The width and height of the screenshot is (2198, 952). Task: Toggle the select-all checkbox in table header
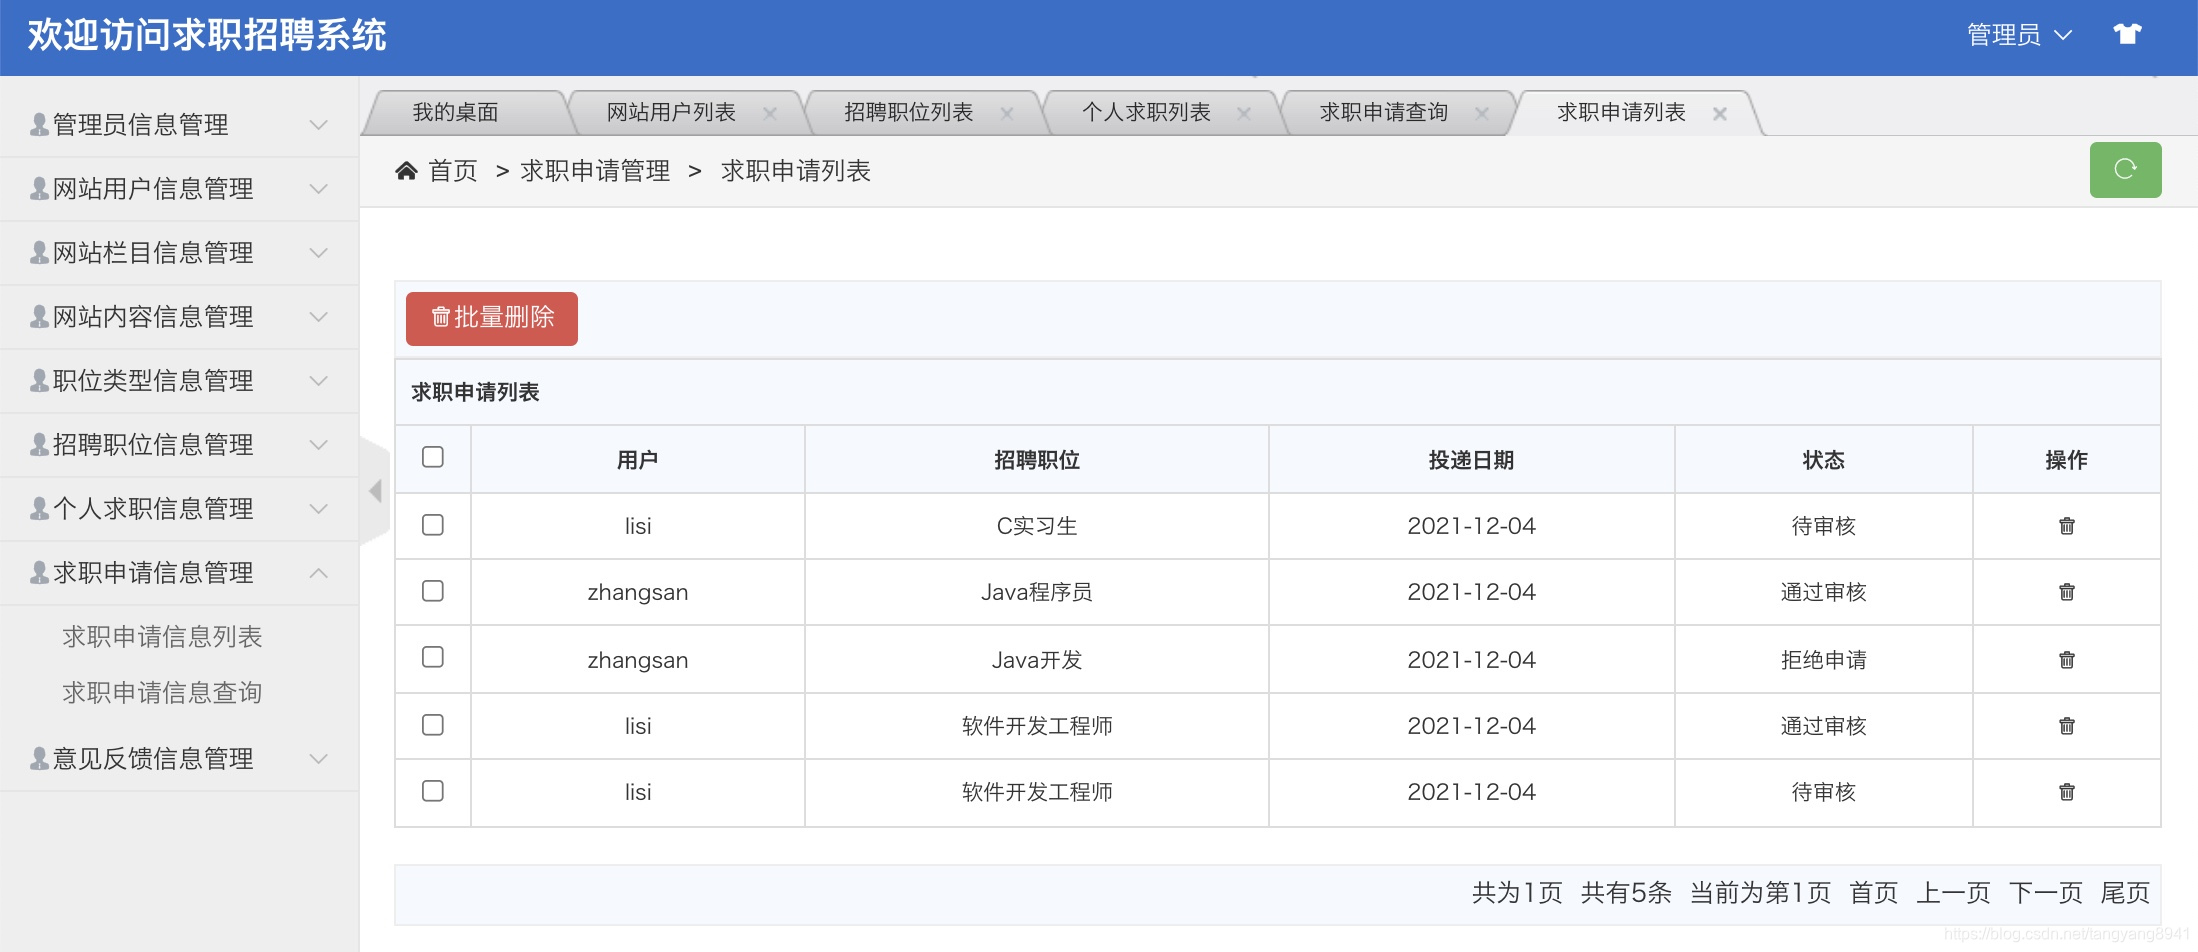pos(433,457)
